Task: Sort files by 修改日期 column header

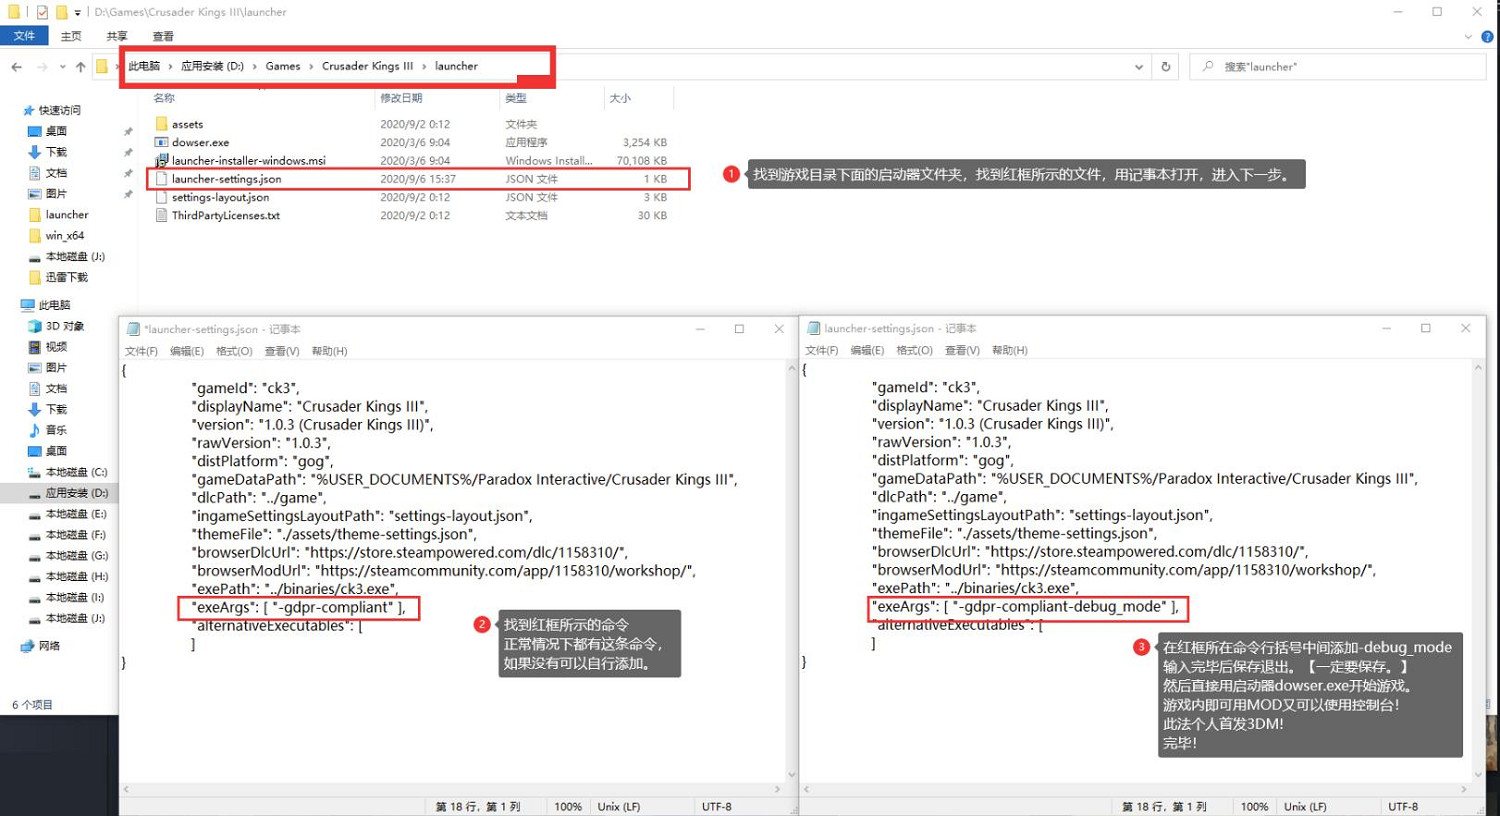Action: click(x=401, y=98)
